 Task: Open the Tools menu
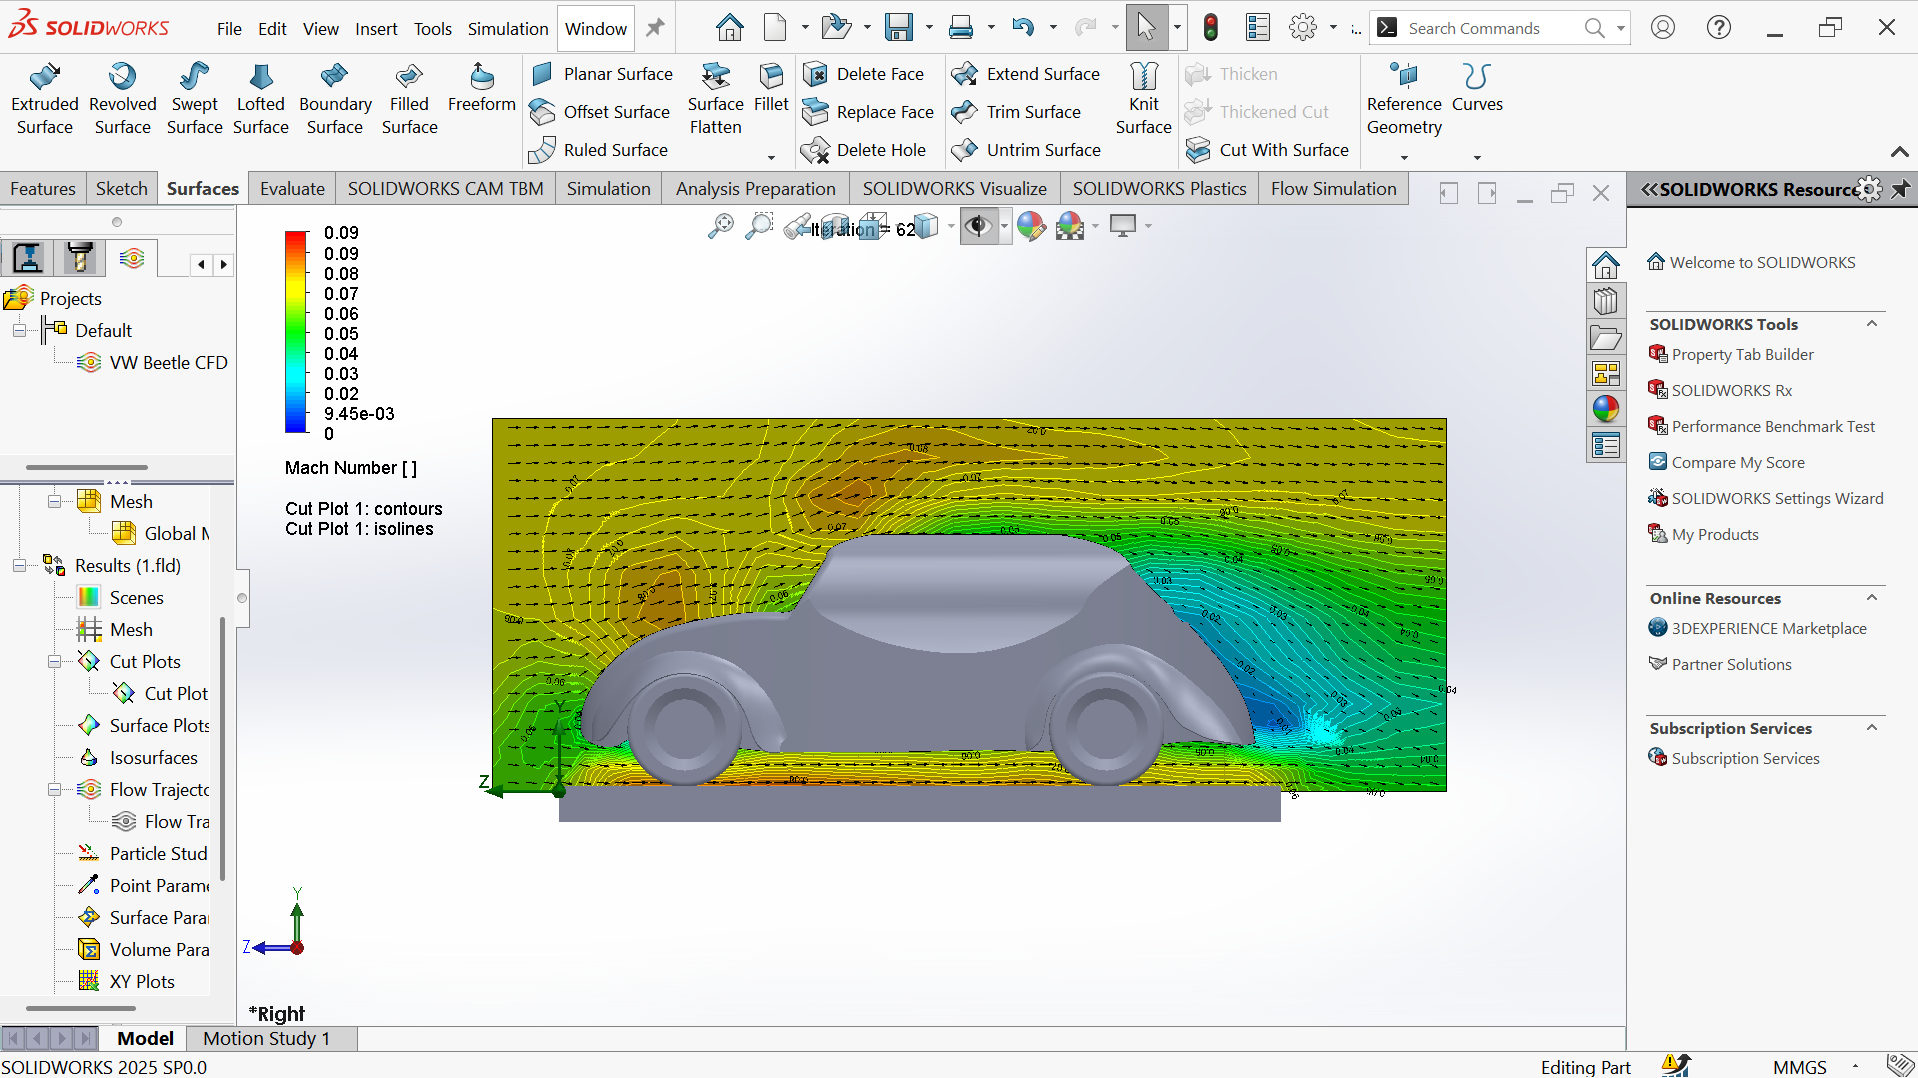coord(433,29)
